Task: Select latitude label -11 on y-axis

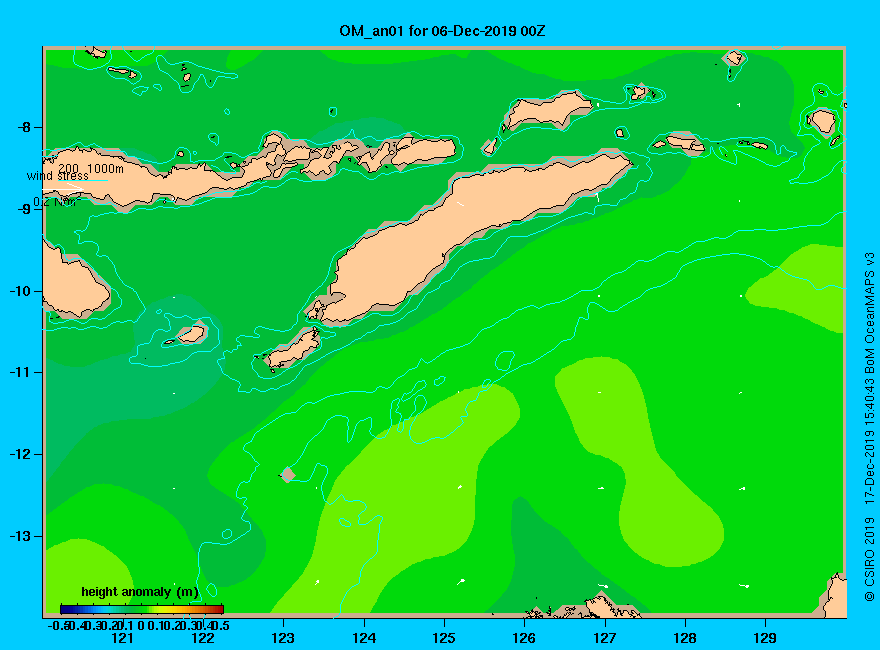Action: pyautogui.click(x=20, y=373)
